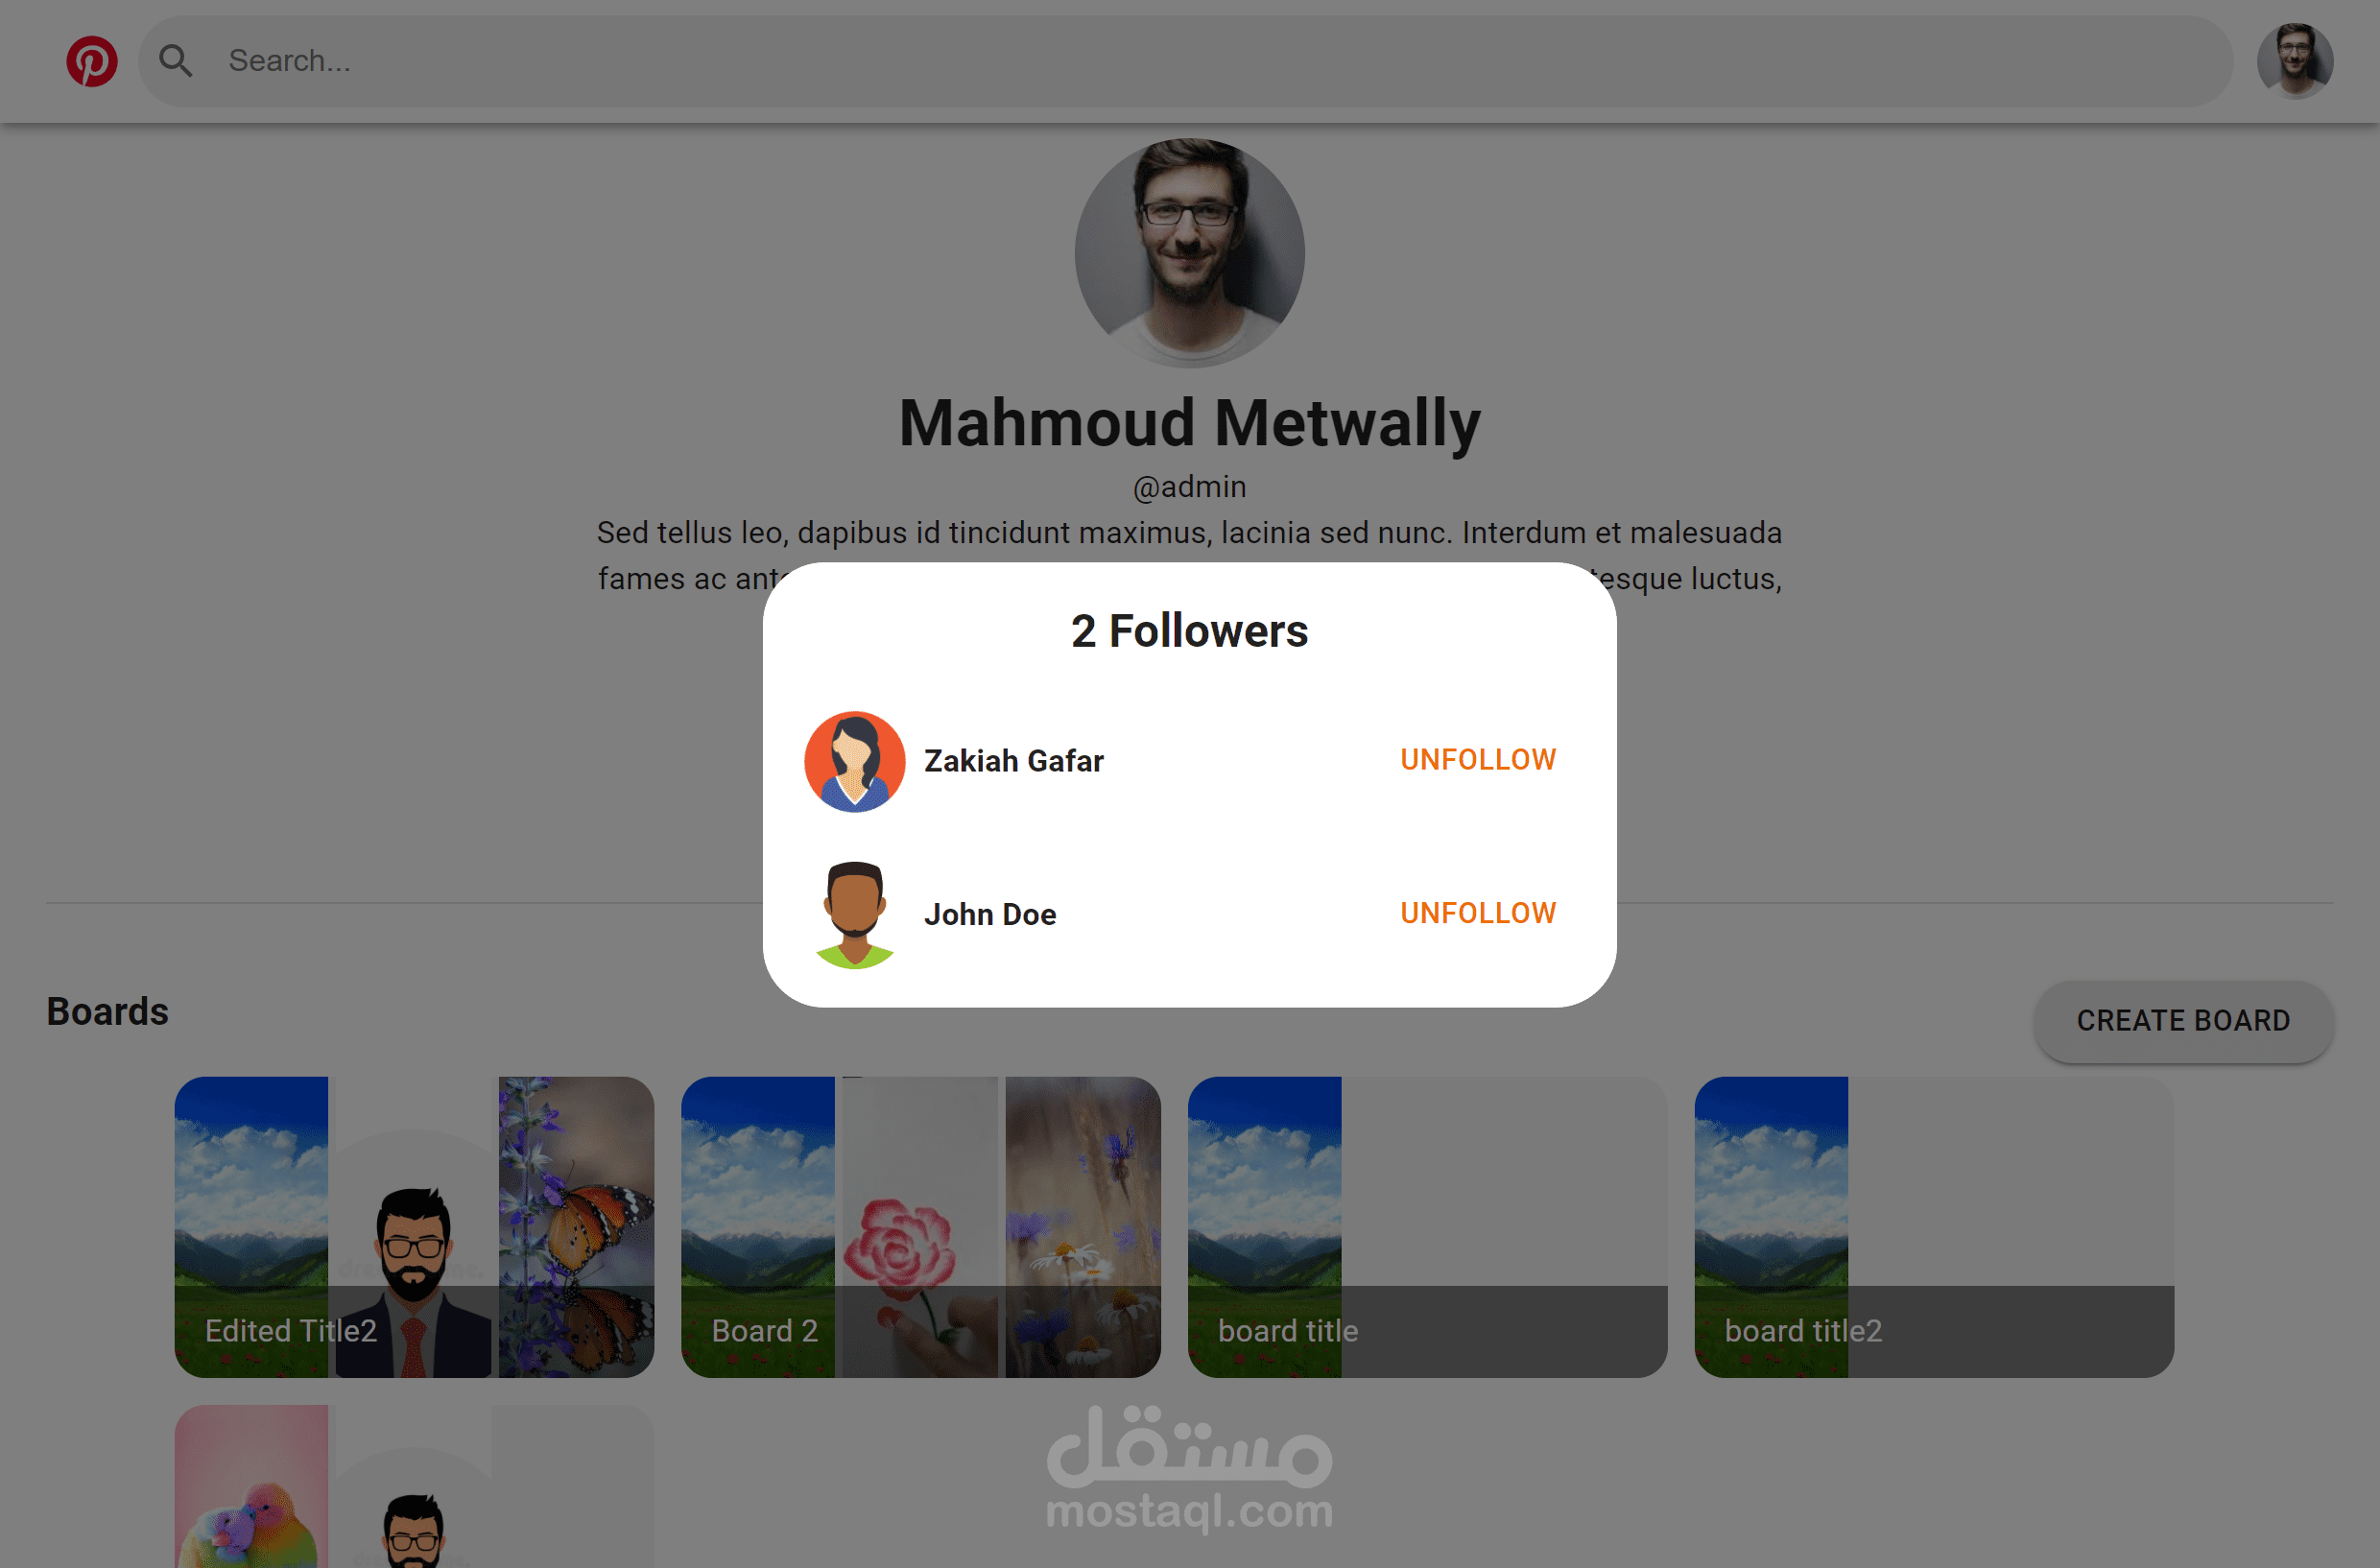Open the board title2 board card
This screenshot has height=1568, width=2380.
[1933, 1226]
